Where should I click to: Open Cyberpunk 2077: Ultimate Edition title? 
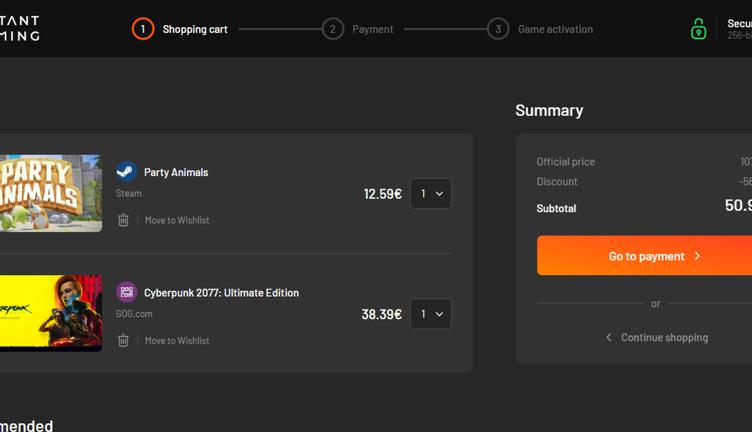(x=222, y=292)
